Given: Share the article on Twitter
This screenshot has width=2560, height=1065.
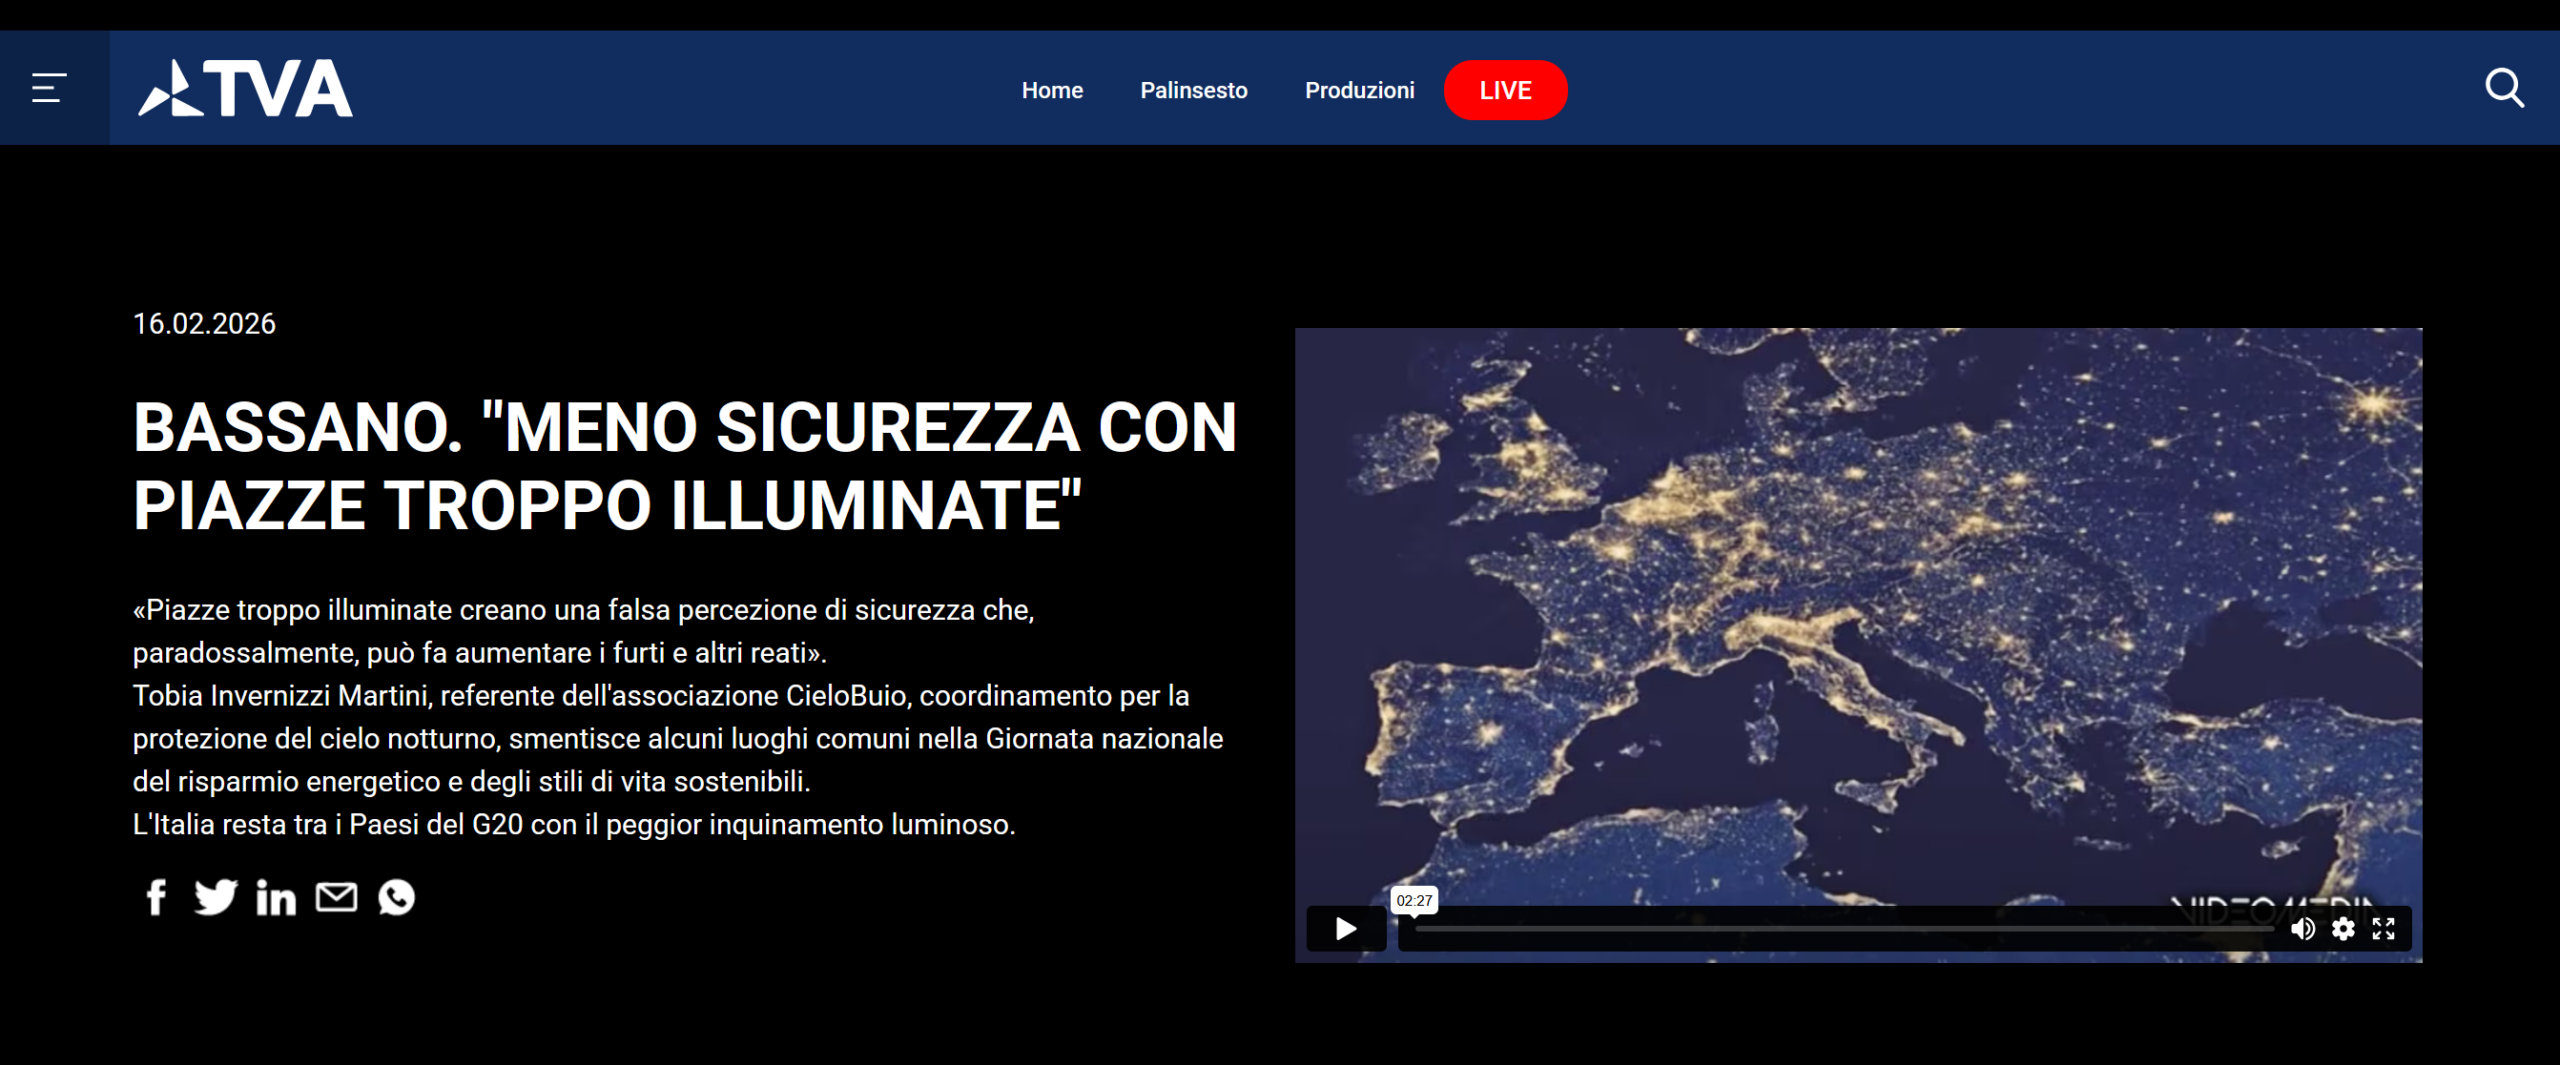Looking at the screenshot, I should click(215, 897).
